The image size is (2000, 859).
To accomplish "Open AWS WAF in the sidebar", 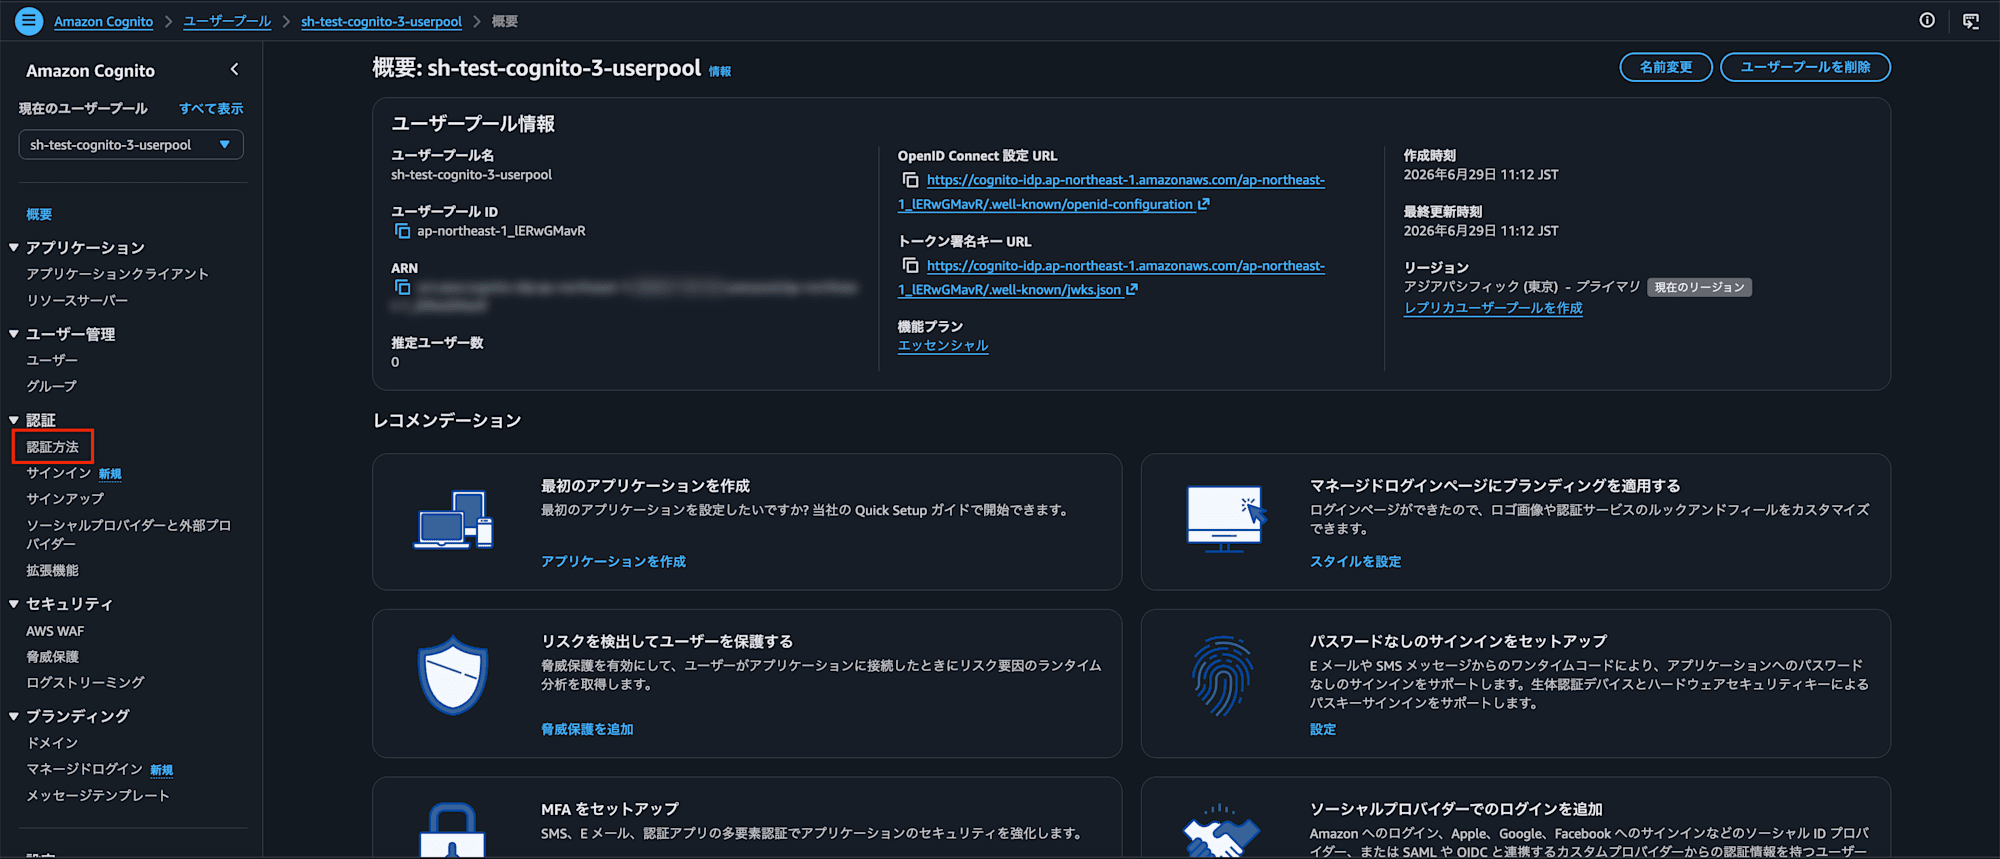I will coord(55,631).
